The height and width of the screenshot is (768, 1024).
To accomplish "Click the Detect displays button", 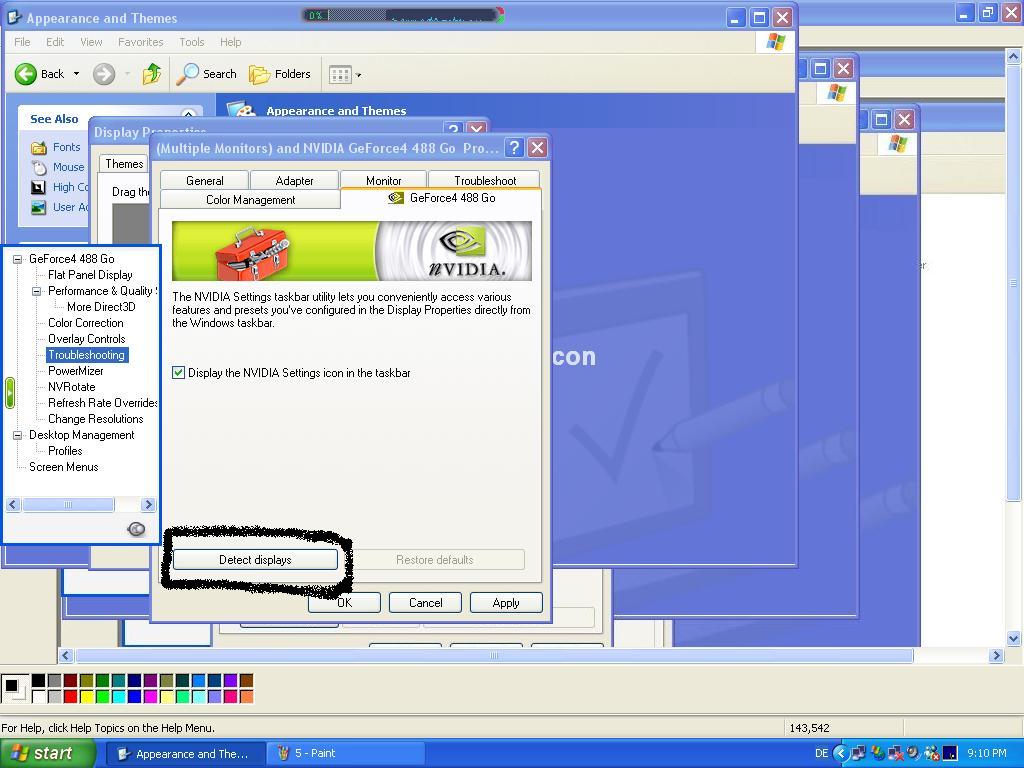I will coord(255,560).
